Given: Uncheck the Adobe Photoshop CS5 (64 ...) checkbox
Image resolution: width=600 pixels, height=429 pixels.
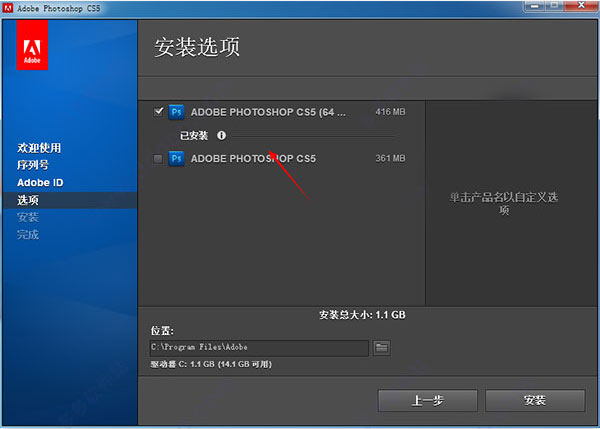Looking at the screenshot, I should click(x=158, y=112).
